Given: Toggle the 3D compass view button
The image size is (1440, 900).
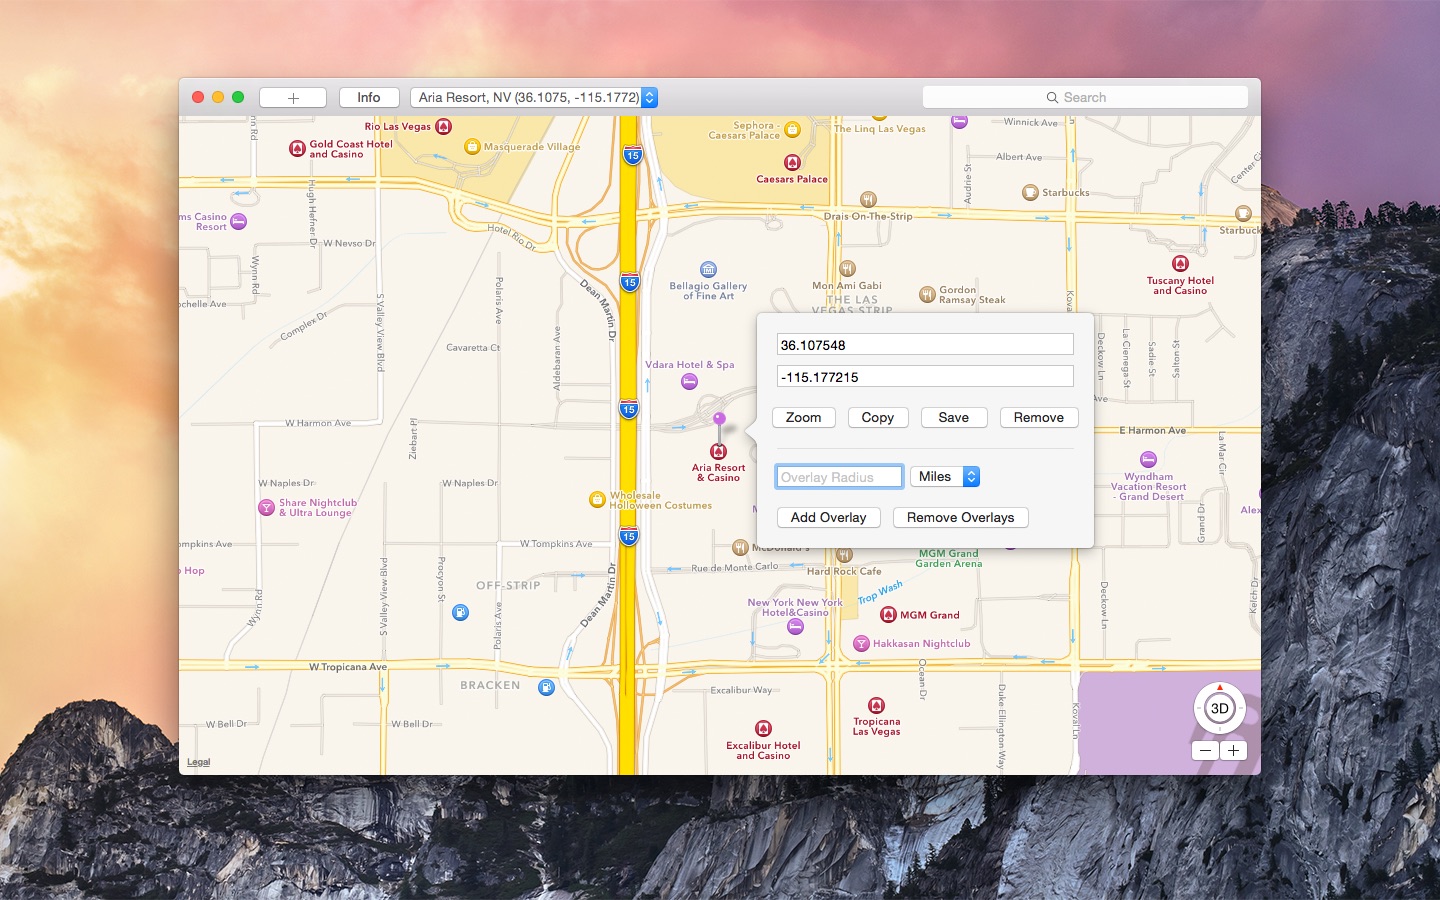Looking at the screenshot, I should 1219,708.
